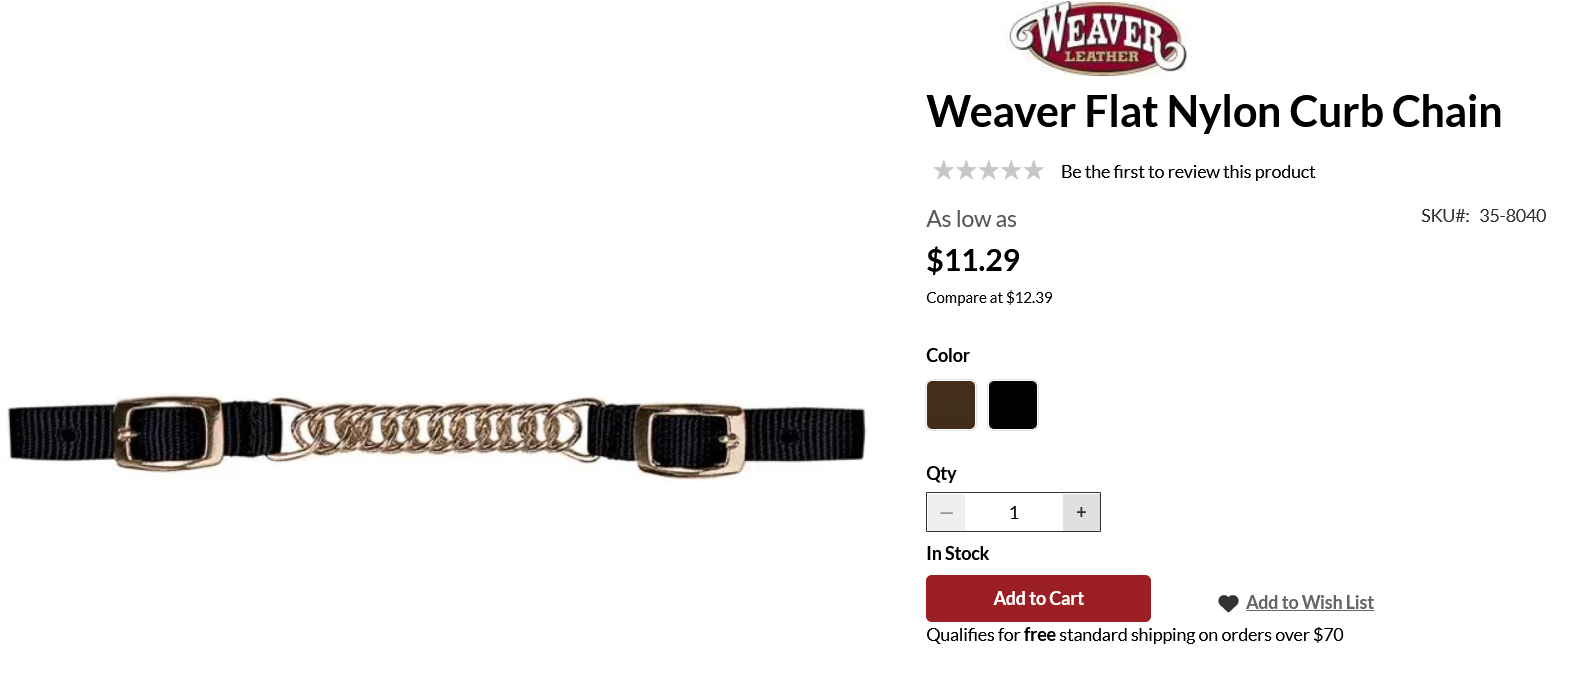
Task: Click the In Stock status label
Action: click(x=957, y=554)
